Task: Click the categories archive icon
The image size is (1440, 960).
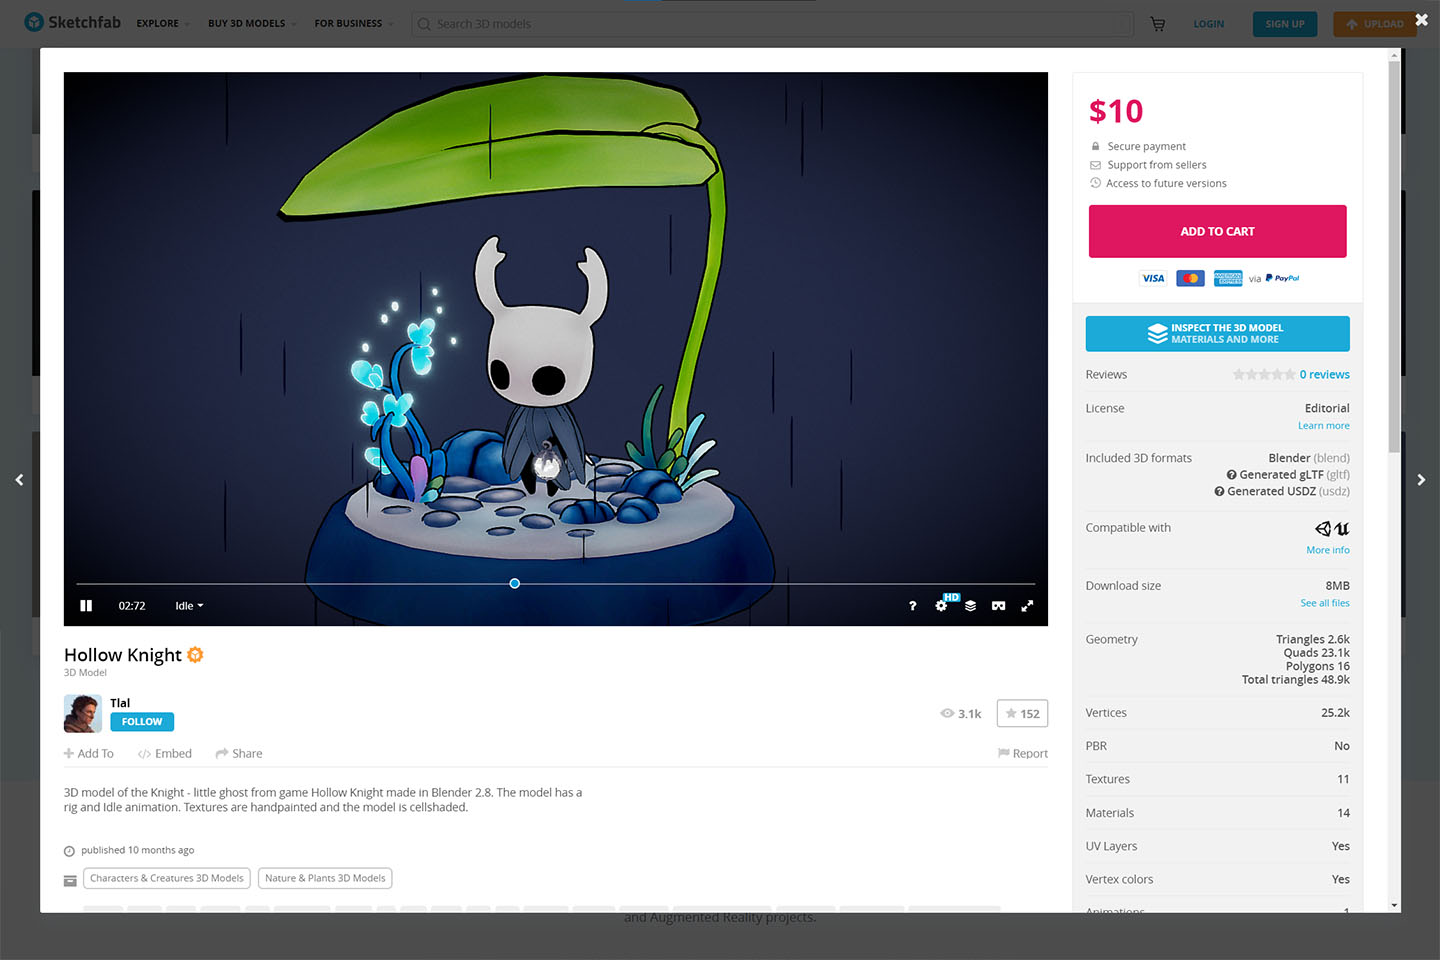Action: pos(70,880)
